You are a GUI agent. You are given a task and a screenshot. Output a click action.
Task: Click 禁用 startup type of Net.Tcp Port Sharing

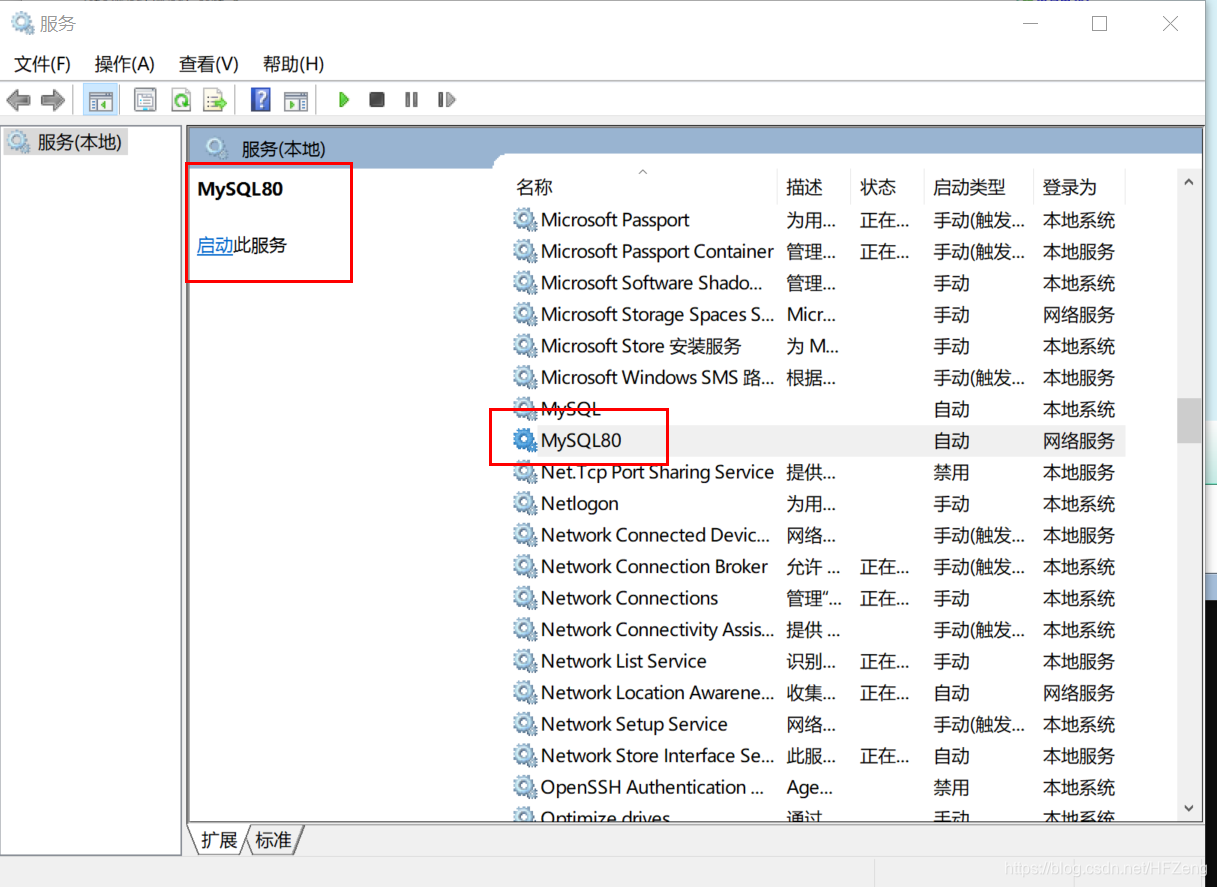951,472
